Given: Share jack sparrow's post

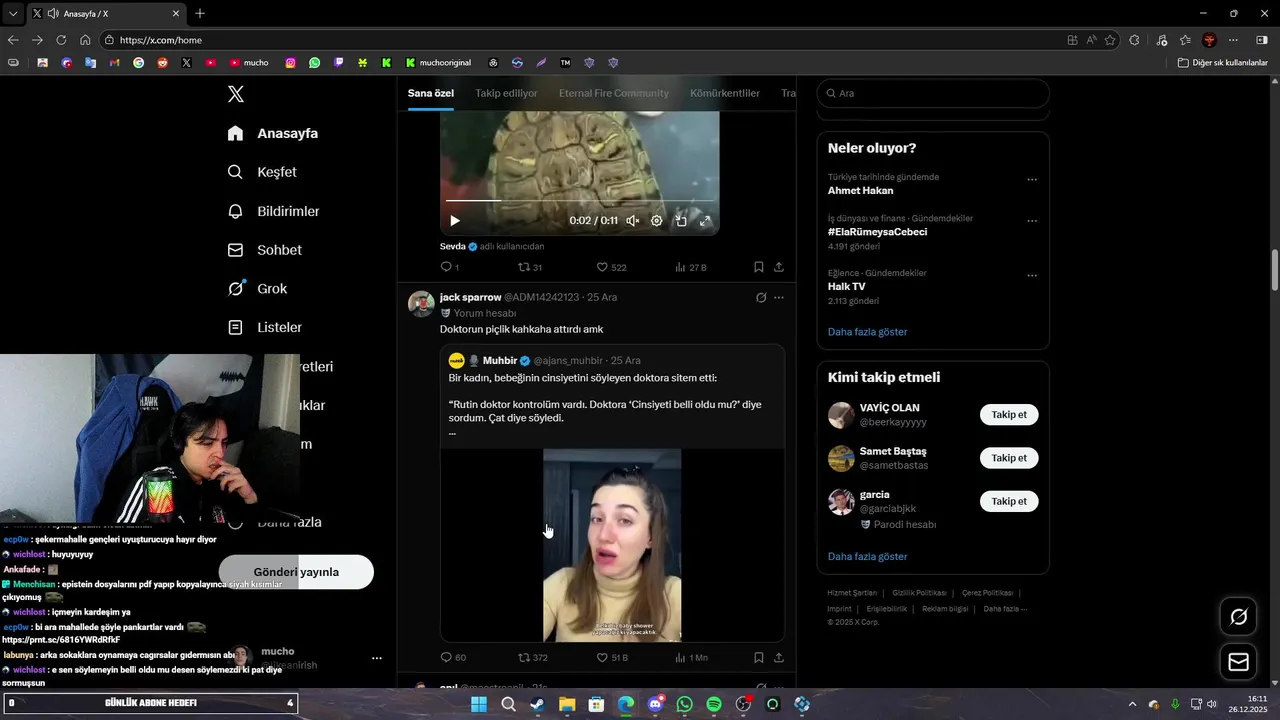Looking at the screenshot, I should pos(779,658).
